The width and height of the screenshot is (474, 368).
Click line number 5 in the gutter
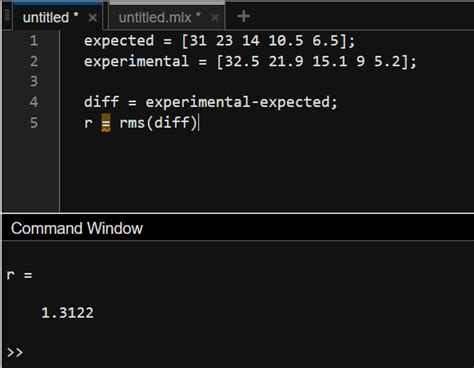pos(34,122)
